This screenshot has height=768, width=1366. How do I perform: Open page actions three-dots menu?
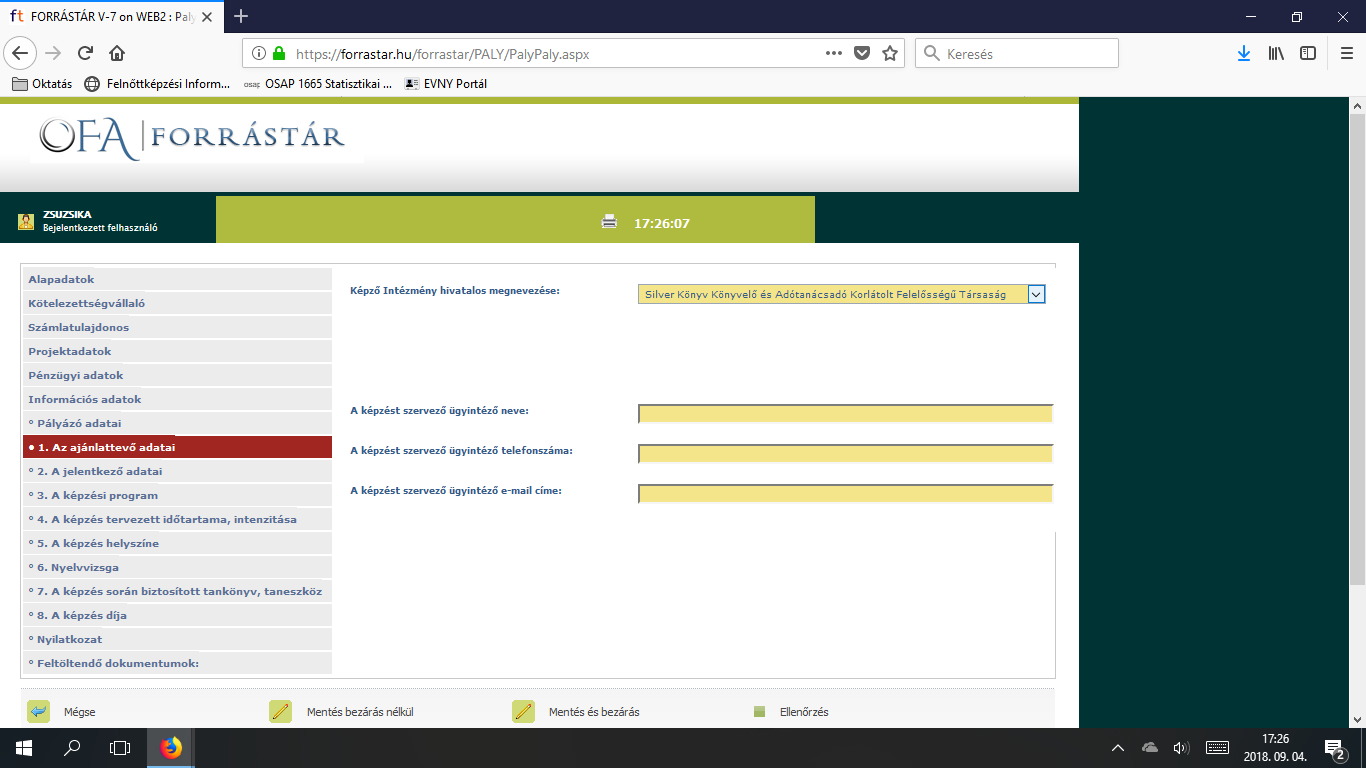(834, 54)
